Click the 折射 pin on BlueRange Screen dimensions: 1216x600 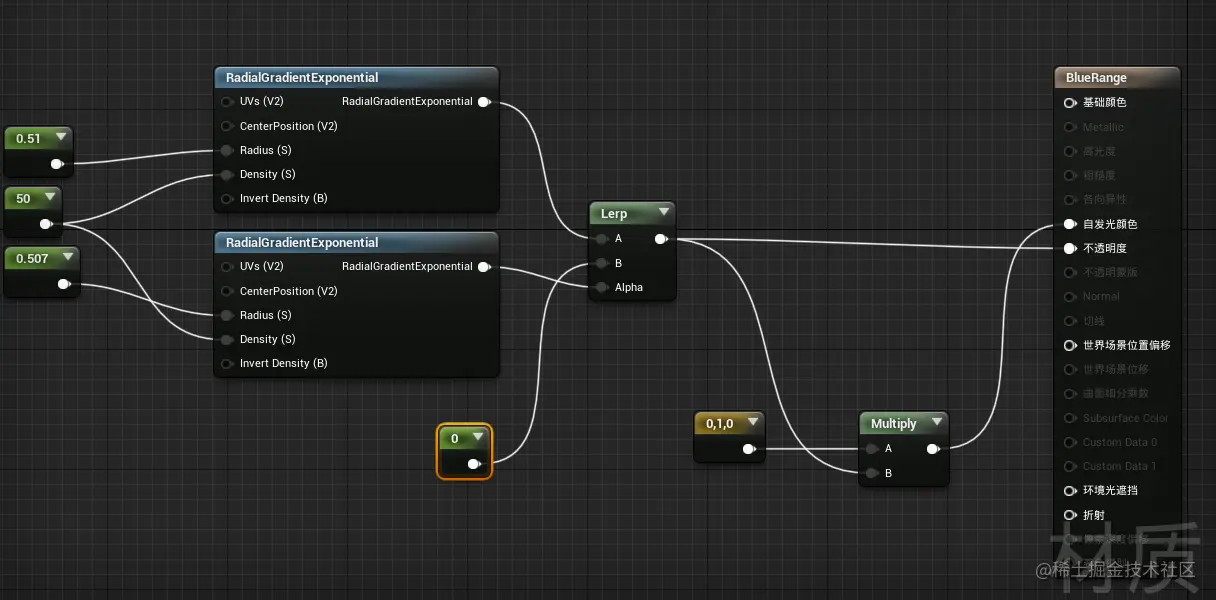[1070, 515]
